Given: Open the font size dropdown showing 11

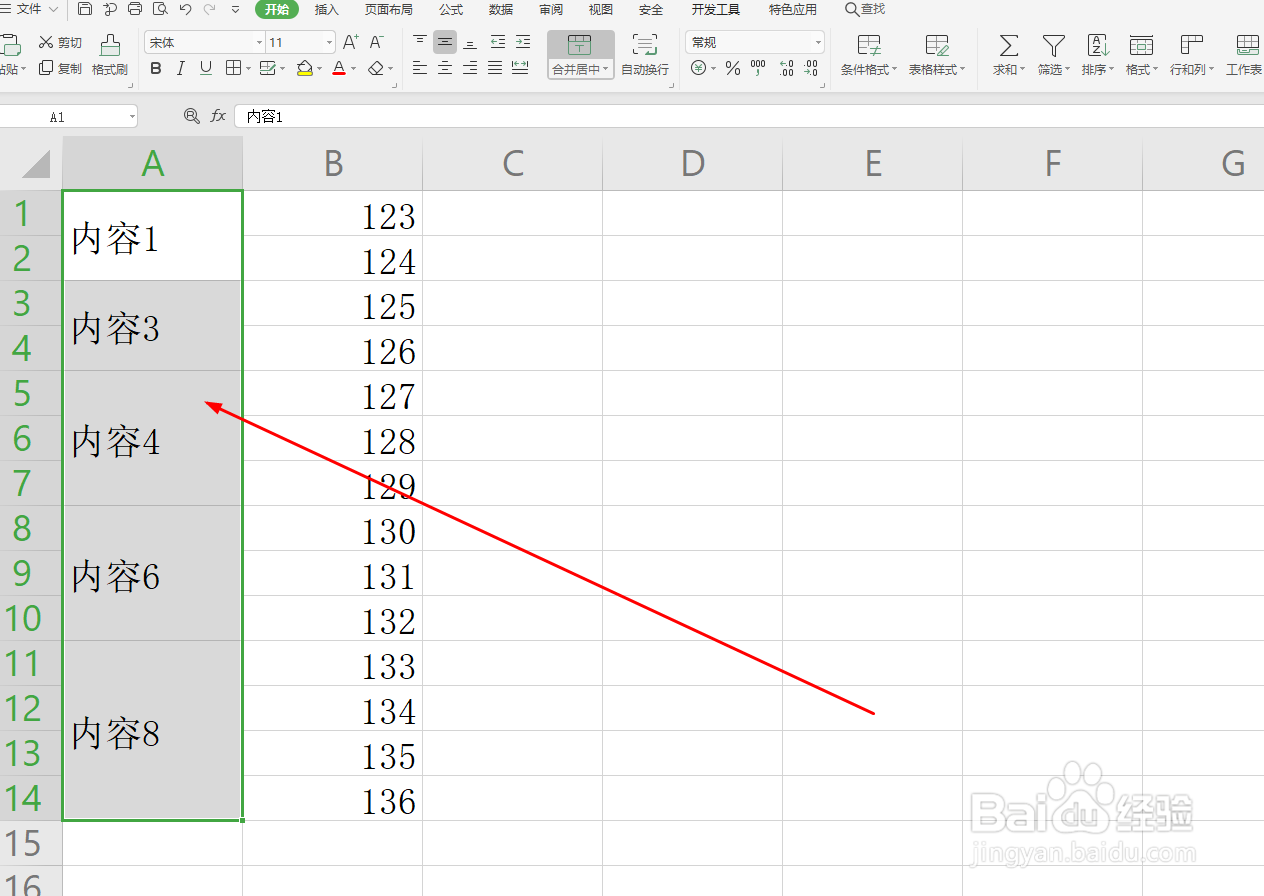Looking at the screenshot, I should pyautogui.click(x=330, y=43).
